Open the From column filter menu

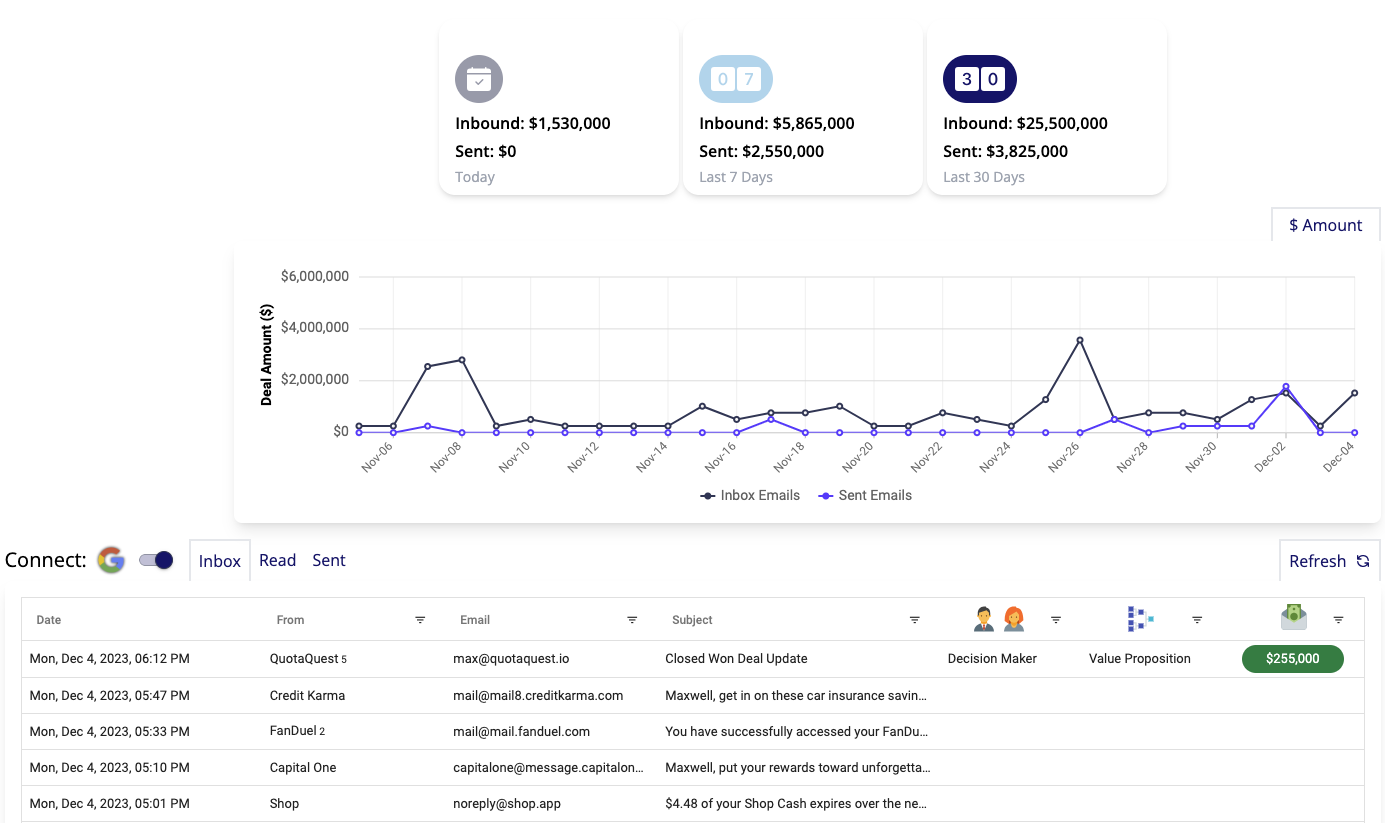coord(420,620)
